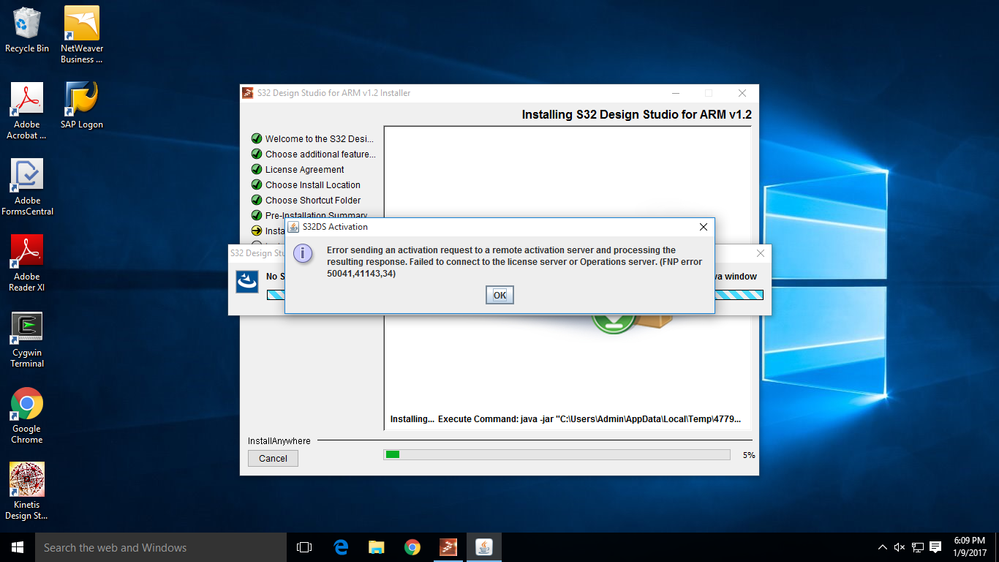Close the S32DS Activation dialog

pos(703,227)
